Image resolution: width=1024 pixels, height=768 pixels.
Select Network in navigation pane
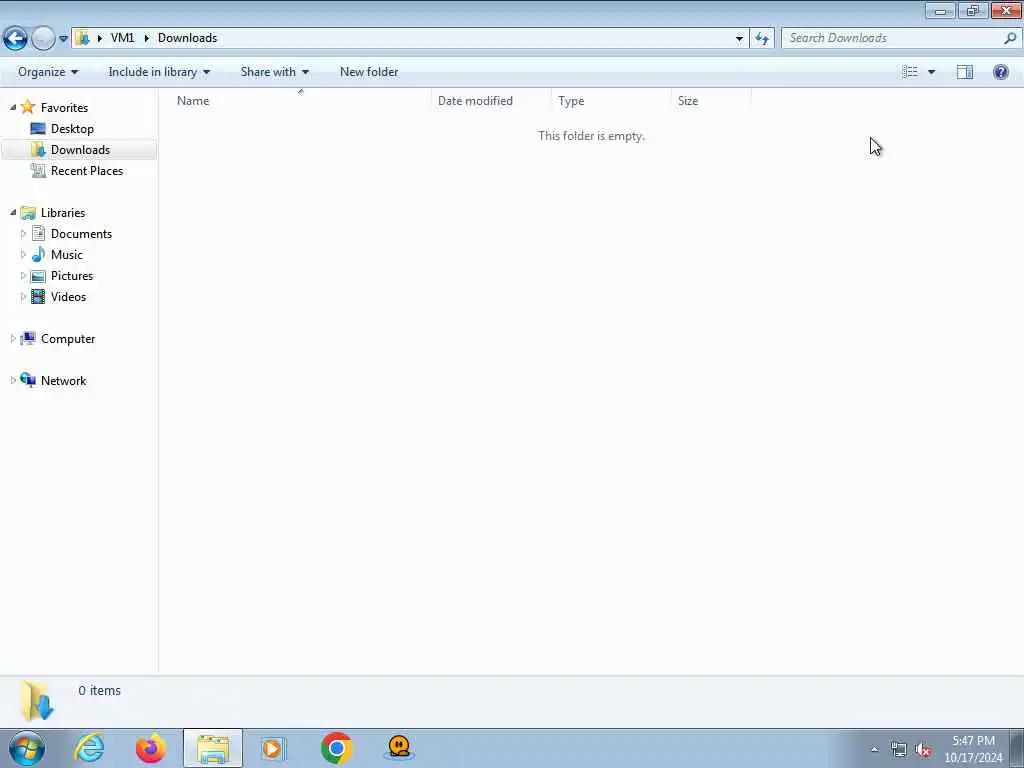pos(63,381)
